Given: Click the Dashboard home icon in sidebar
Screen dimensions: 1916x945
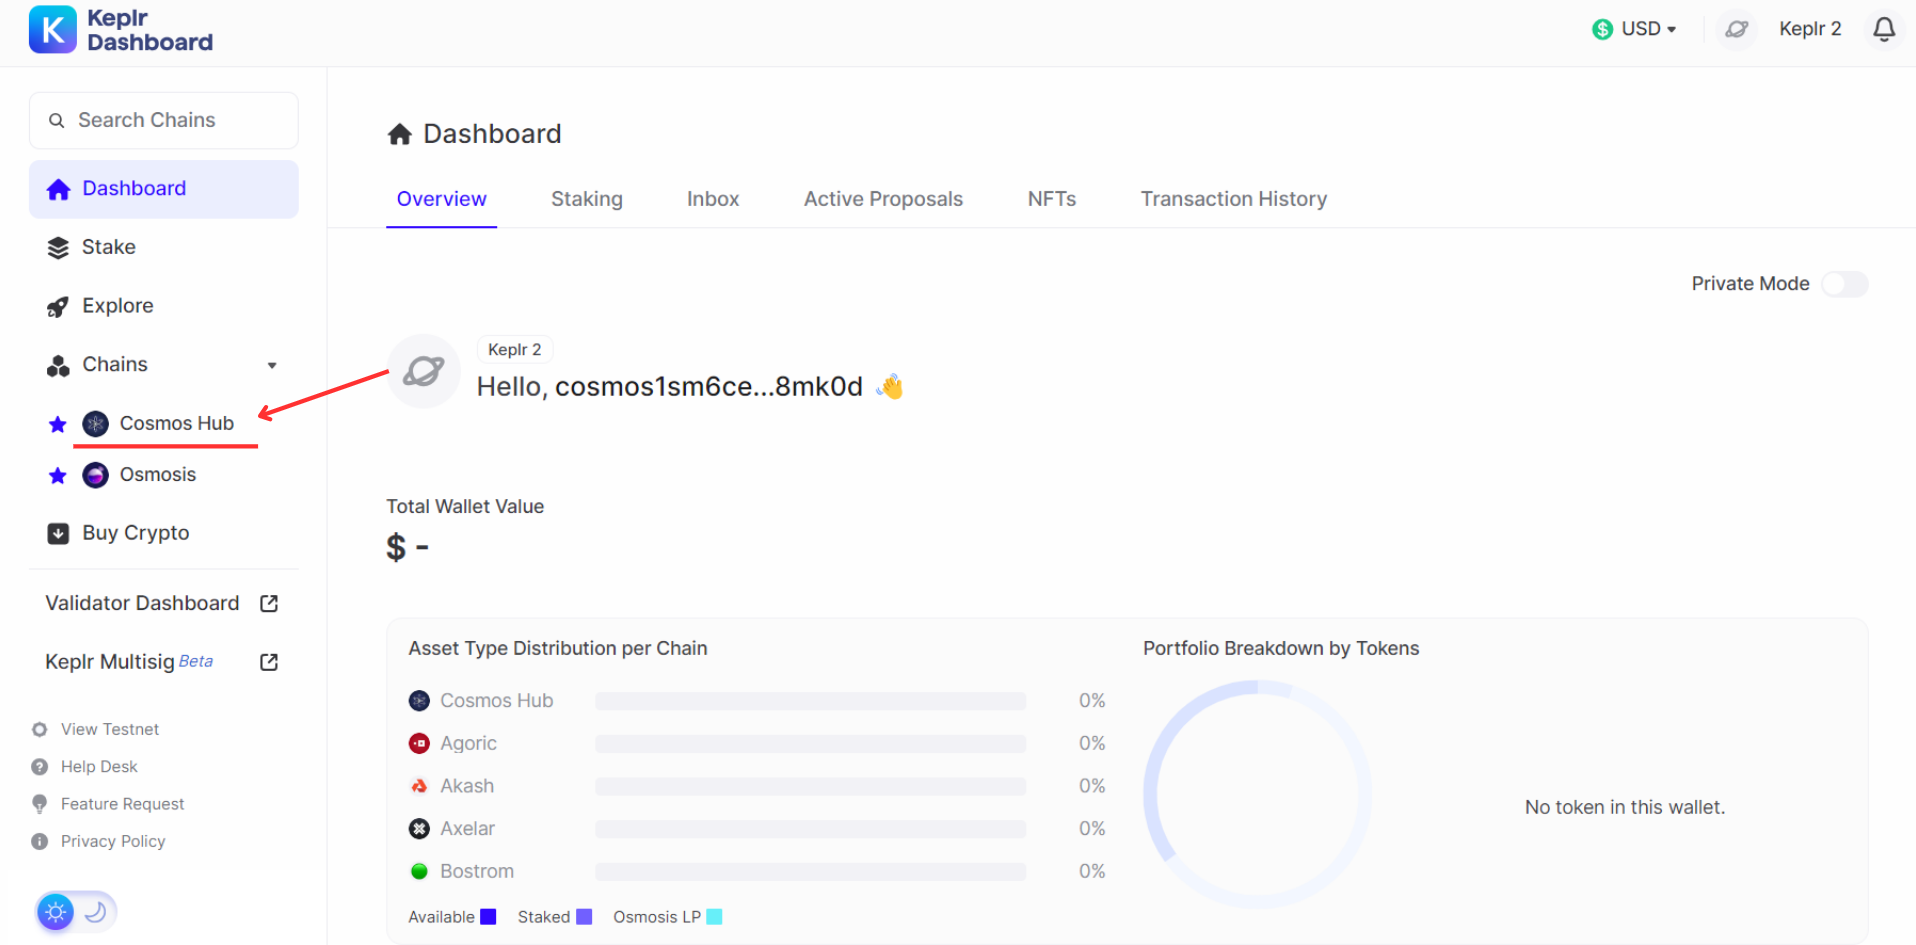Looking at the screenshot, I should 59,189.
